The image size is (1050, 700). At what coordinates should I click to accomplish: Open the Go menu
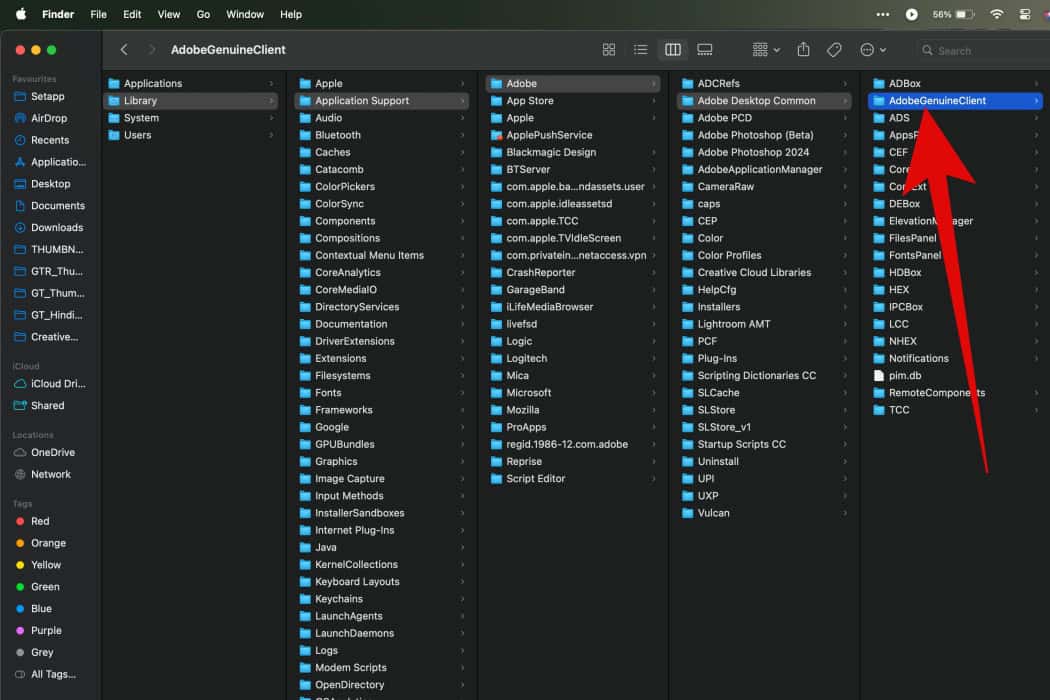point(203,15)
